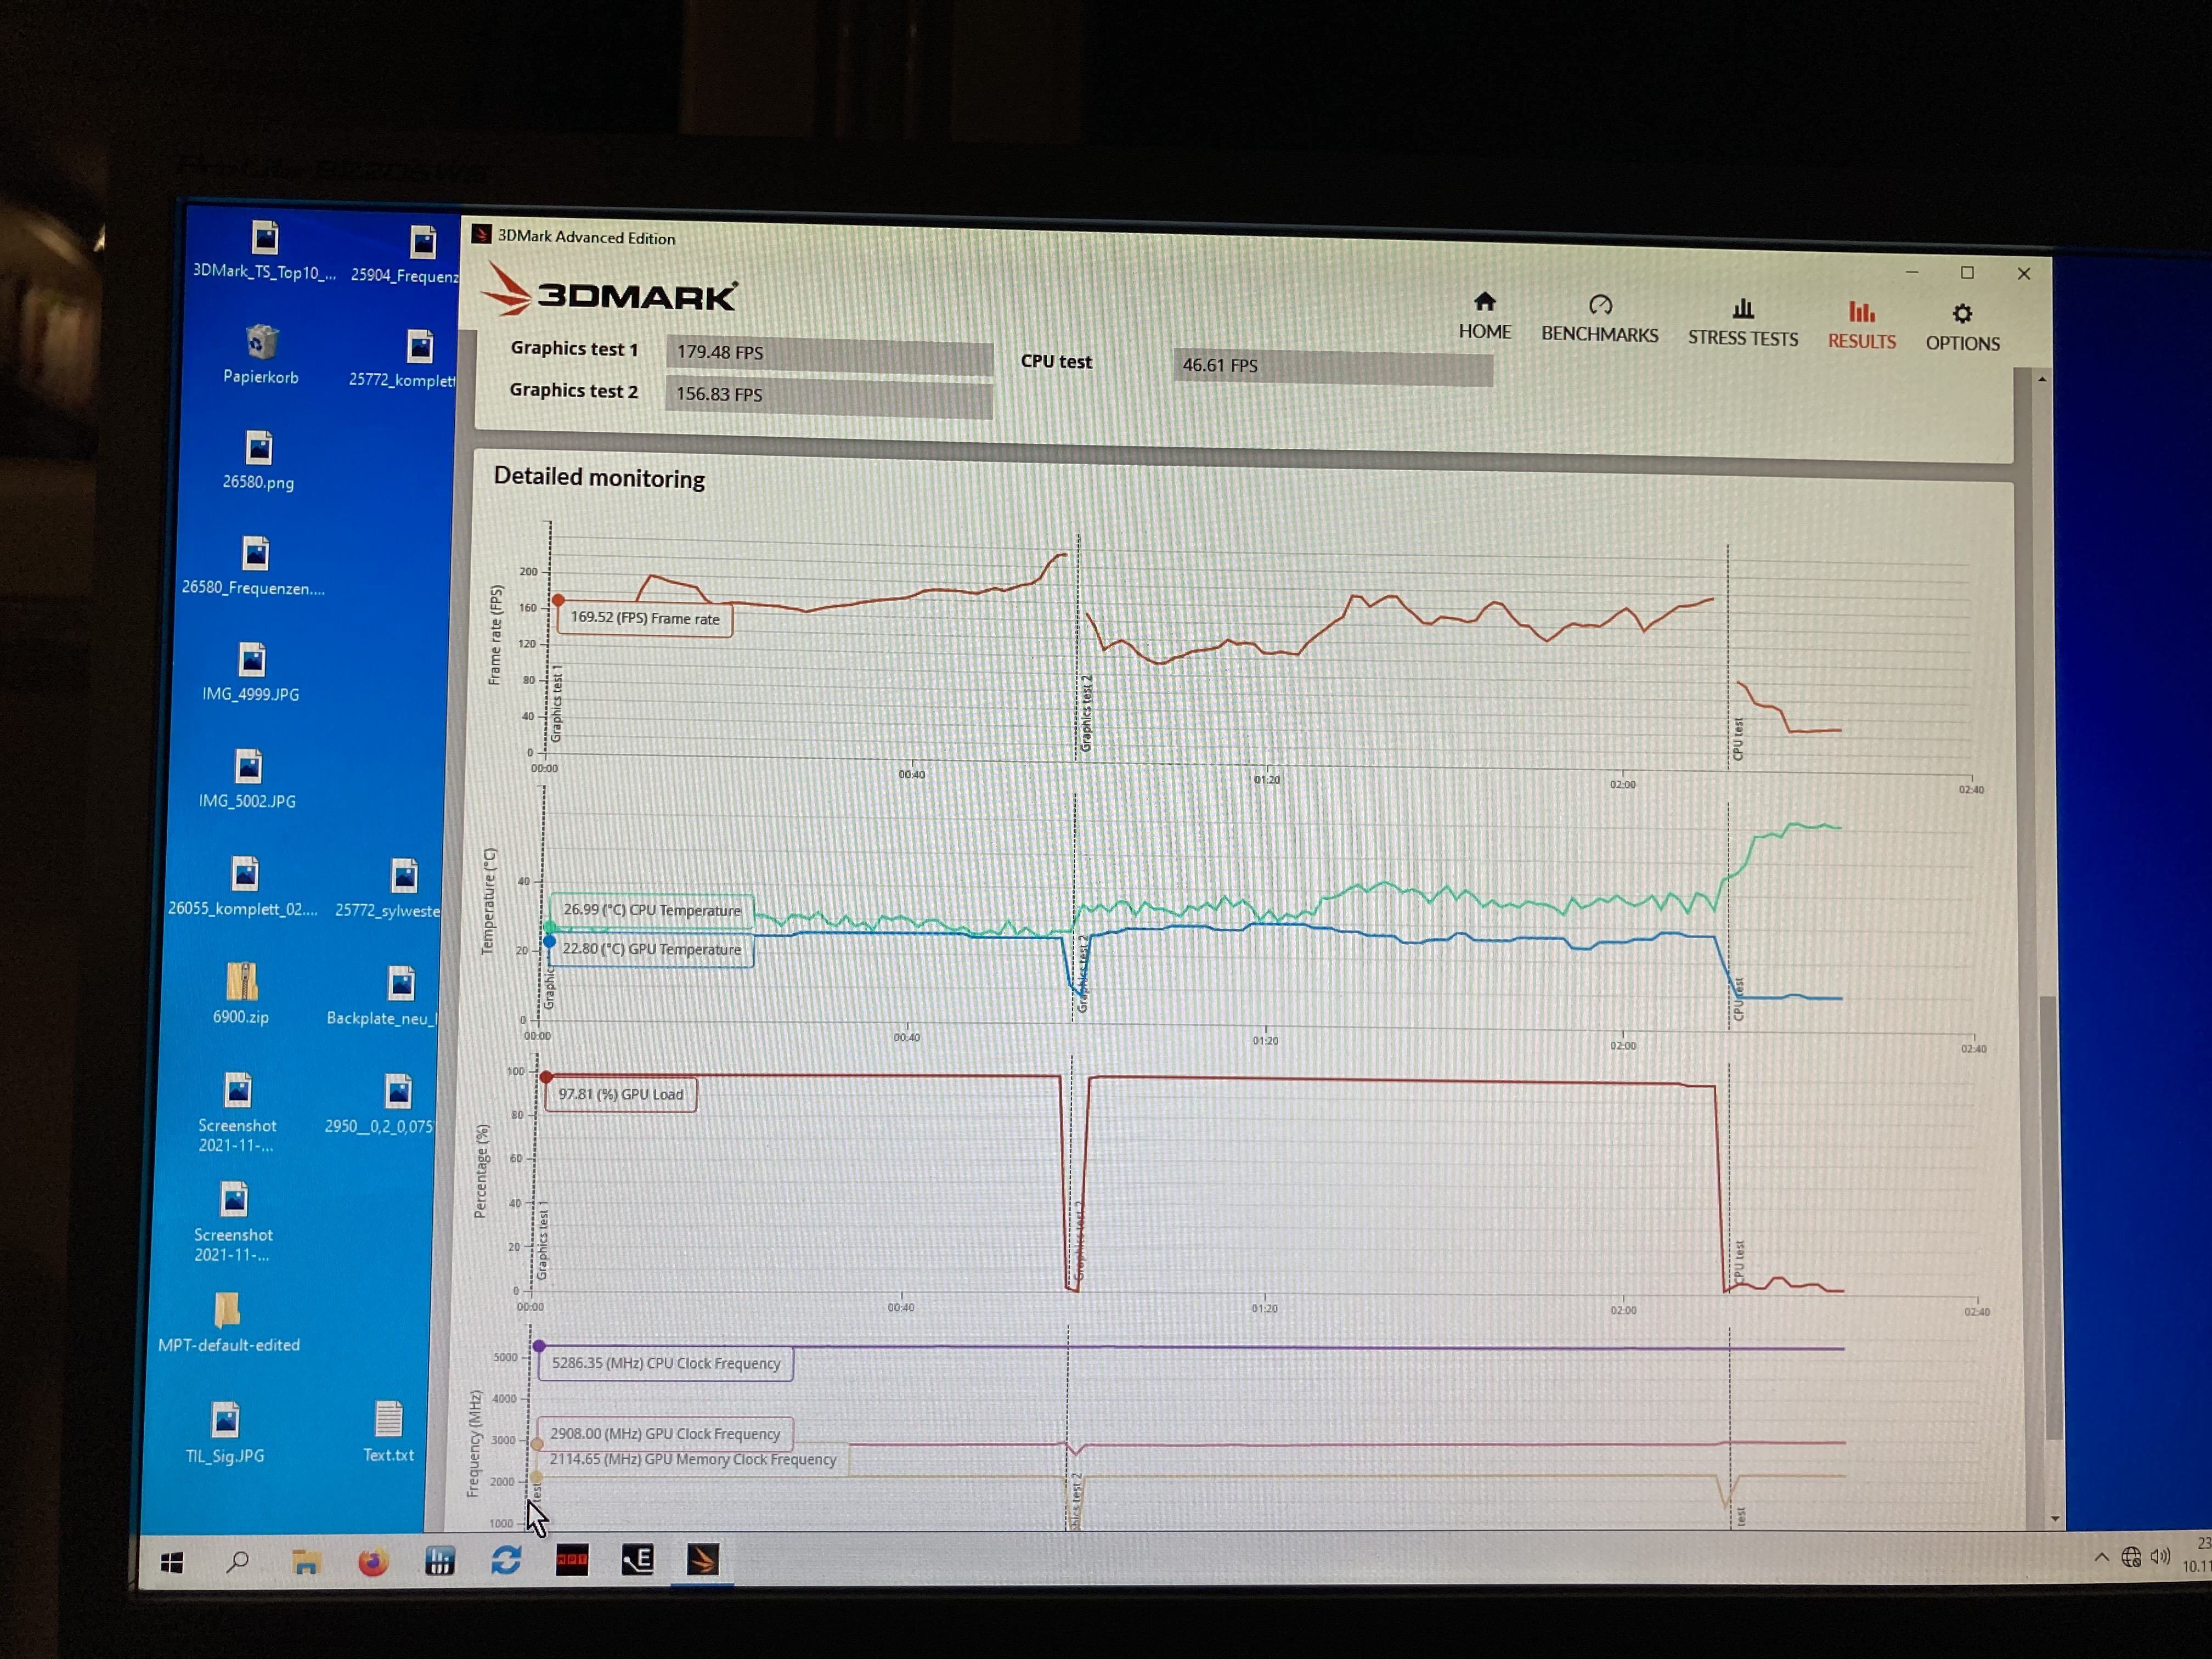2212x1659 pixels.
Task: Select the 2950__0,2_0,075 desktop file
Action: click(380, 1104)
